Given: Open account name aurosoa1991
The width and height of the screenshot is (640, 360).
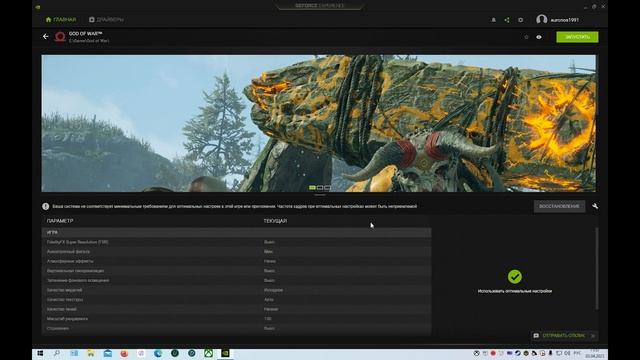Looking at the screenshot, I should (564, 20).
